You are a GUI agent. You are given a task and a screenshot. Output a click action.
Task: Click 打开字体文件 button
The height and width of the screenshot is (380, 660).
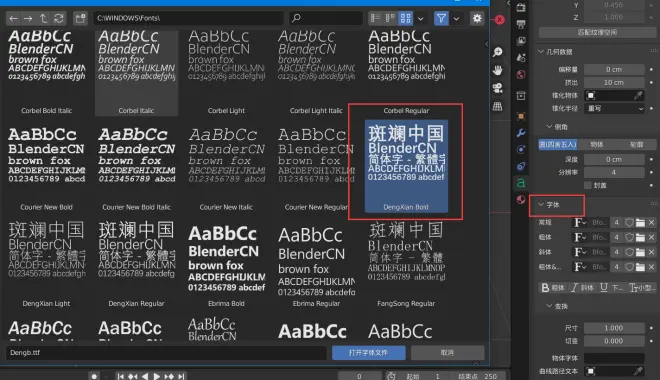(368, 353)
